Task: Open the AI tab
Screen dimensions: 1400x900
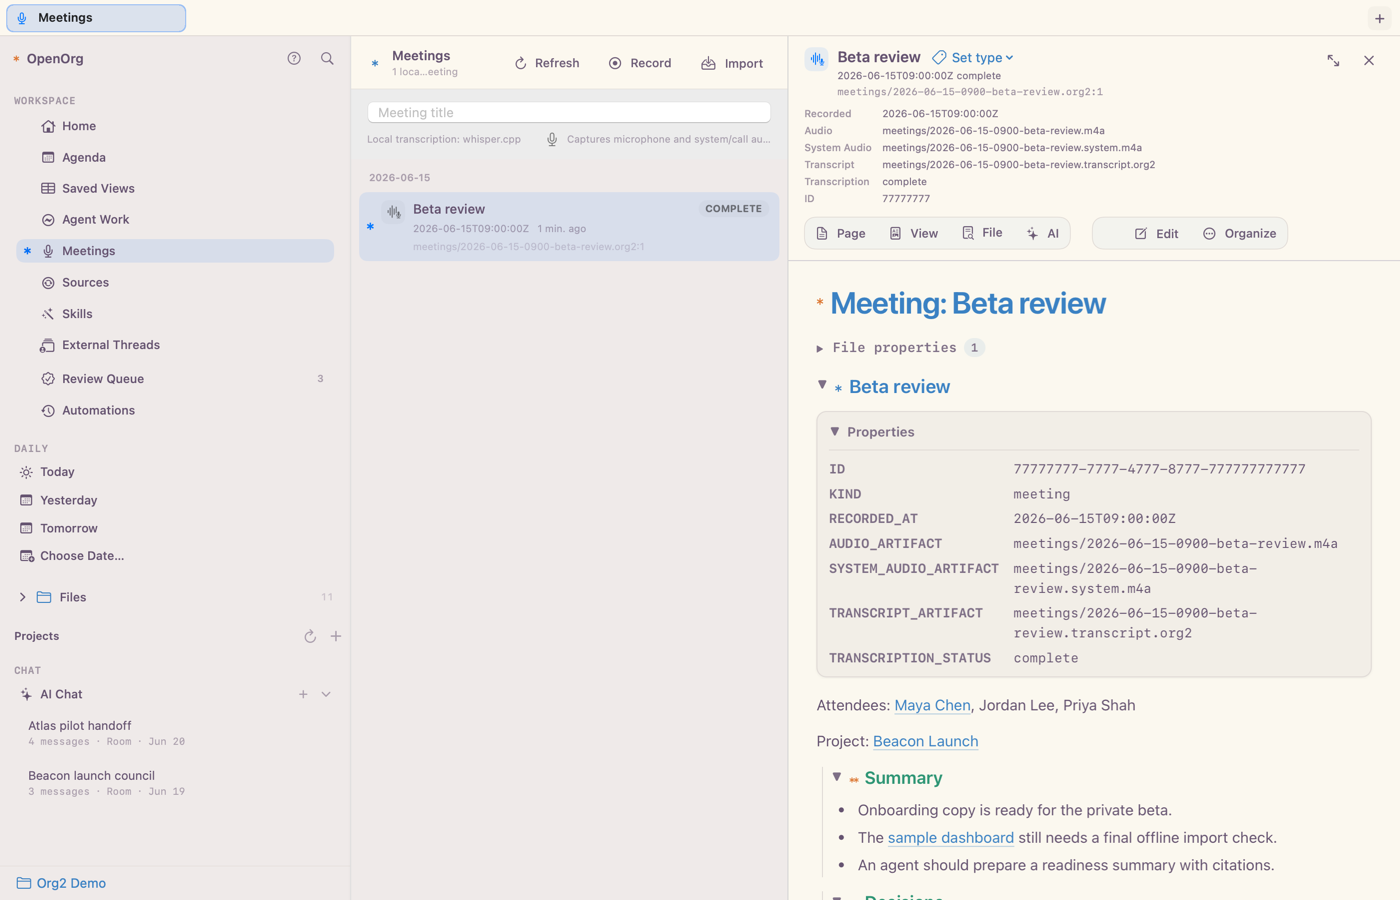Action: 1043,233
